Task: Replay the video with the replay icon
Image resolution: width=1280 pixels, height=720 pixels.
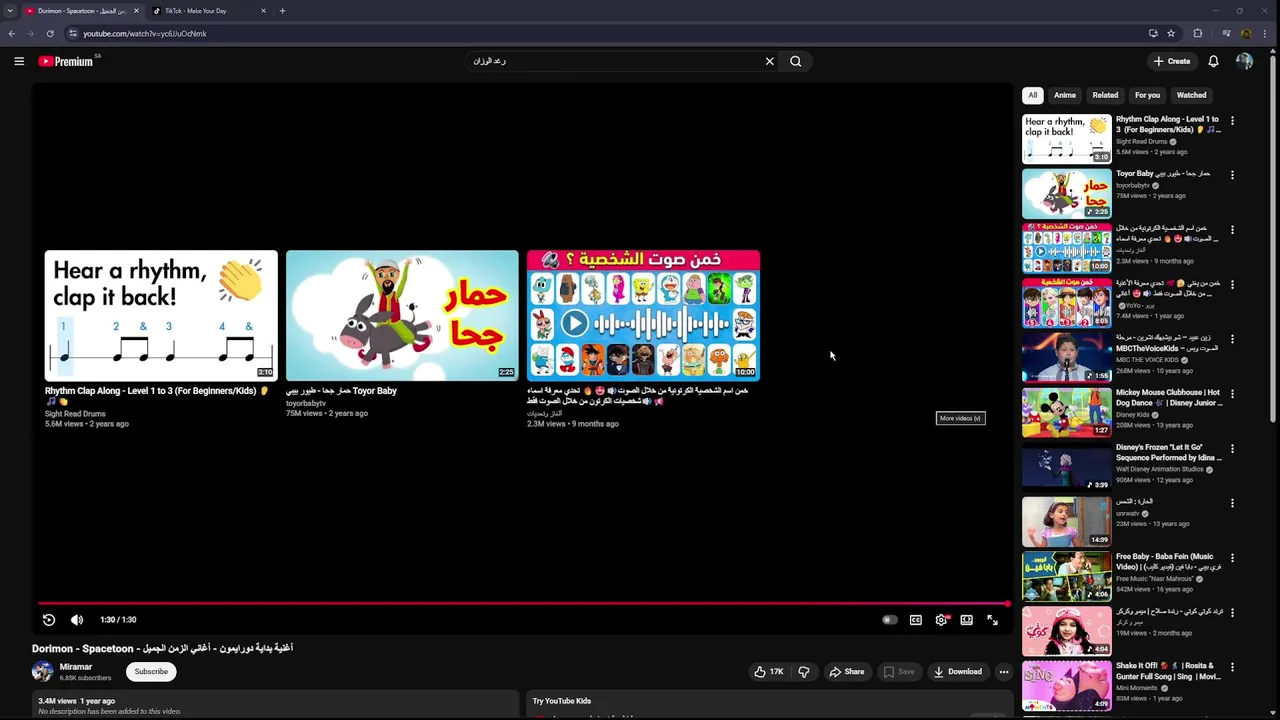Action: point(49,620)
